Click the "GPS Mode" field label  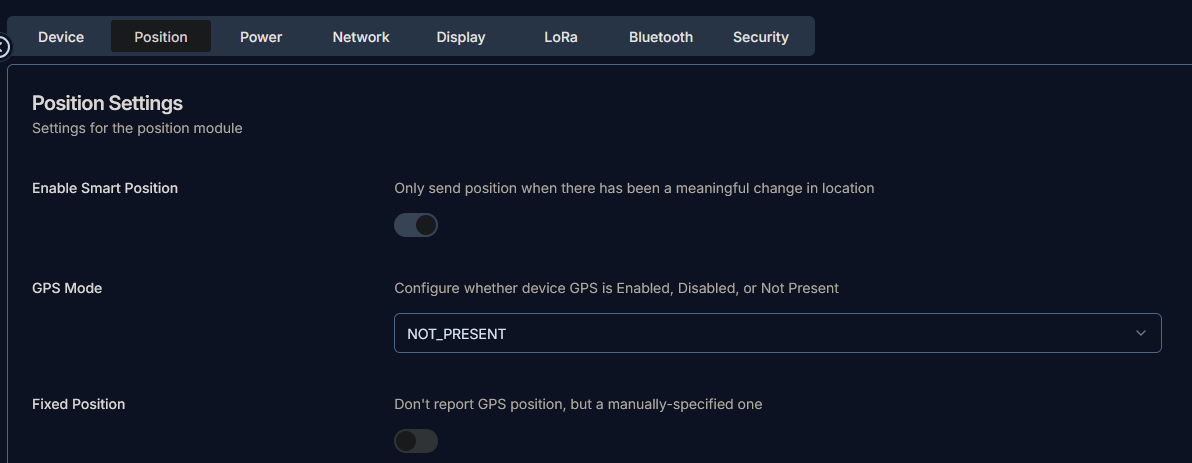pyautogui.click(x=67, y=288)
